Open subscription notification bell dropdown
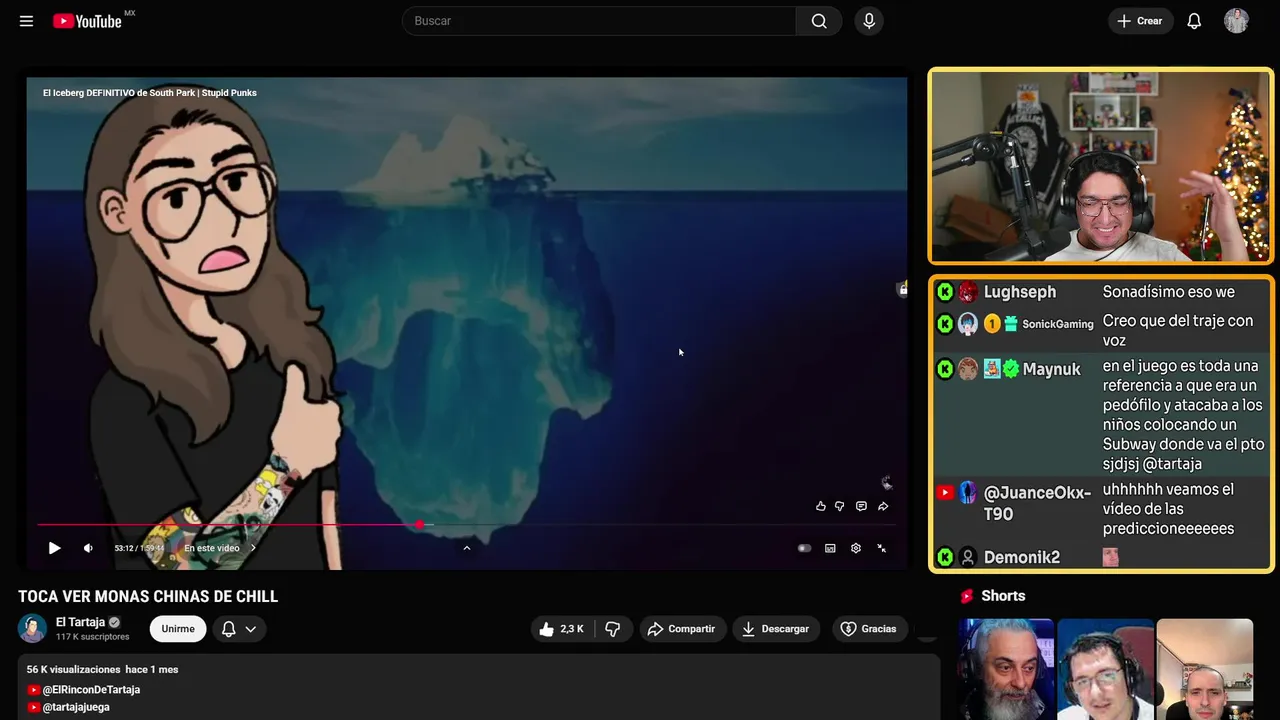The image size is (1280, 720). click(239, 629)
